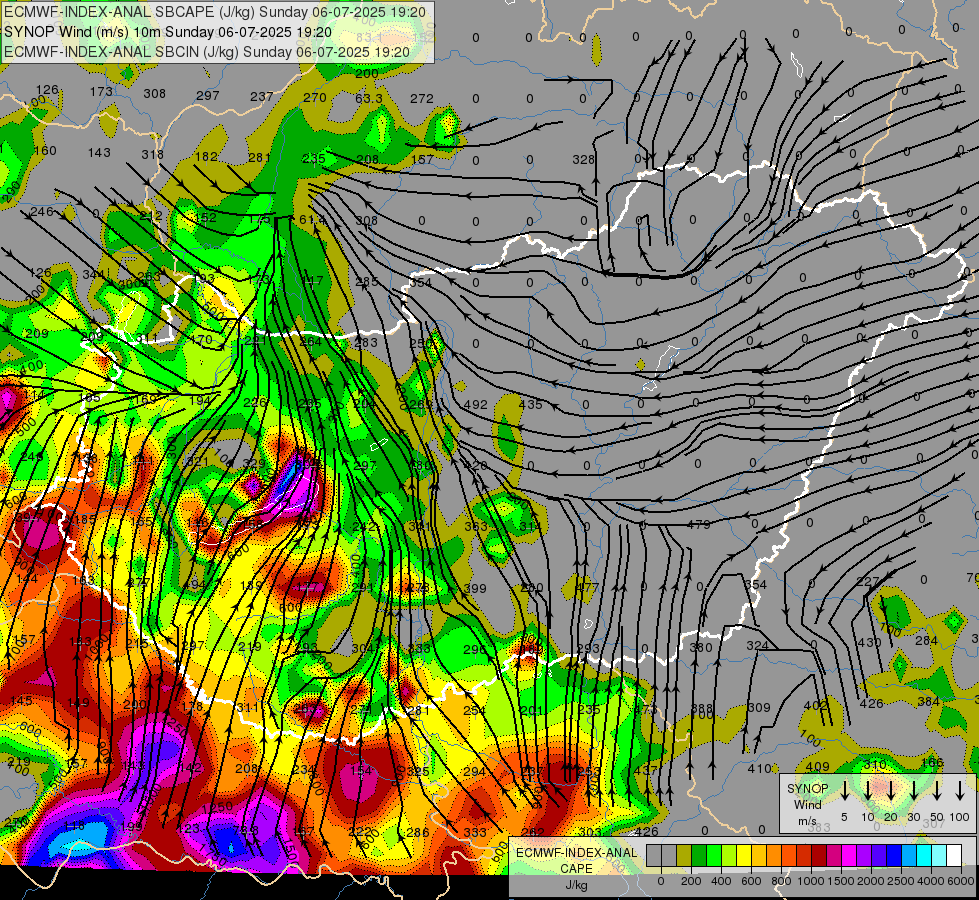Click the 6000 tick label on colorbar
Image resolution: width=979 pixels, height=900 pixels.
point(961,881)
